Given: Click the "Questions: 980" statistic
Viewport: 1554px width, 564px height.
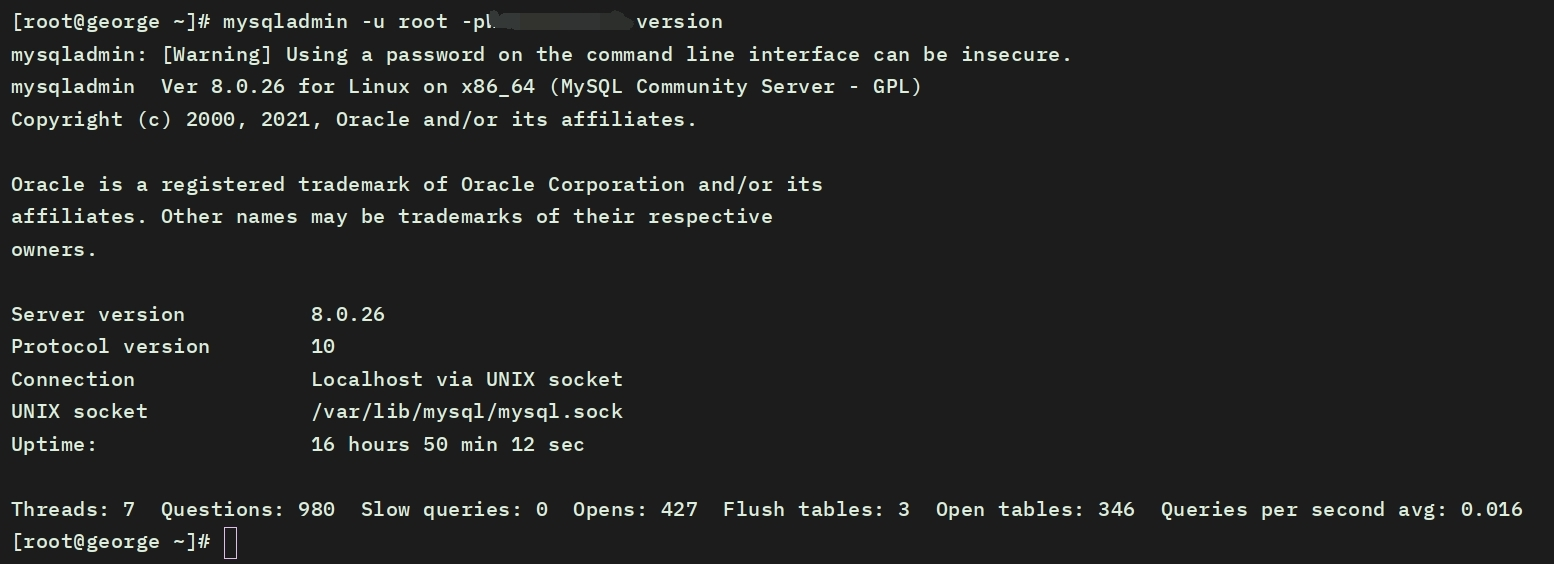Looking at the screenshot, I should 247,510.
